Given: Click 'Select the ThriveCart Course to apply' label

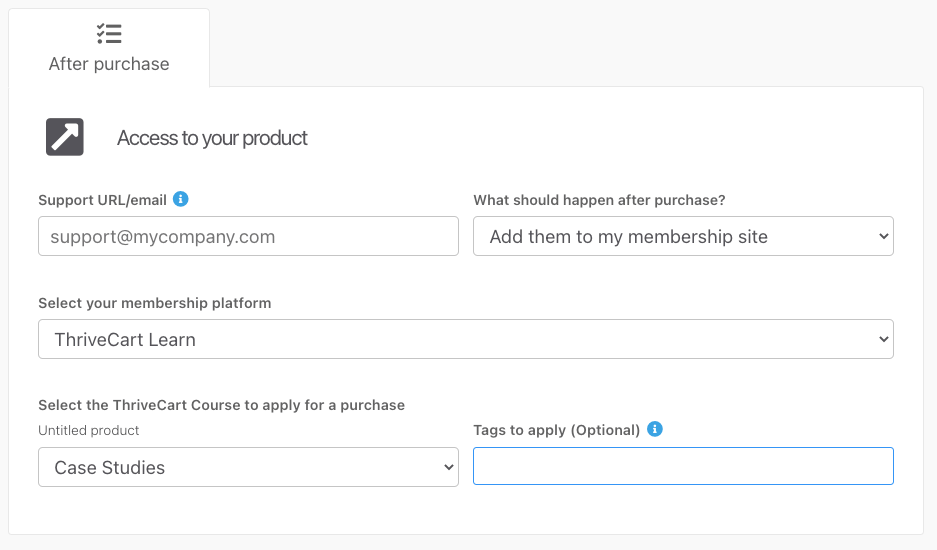Looking at the screenshot, I should point(221,405).
